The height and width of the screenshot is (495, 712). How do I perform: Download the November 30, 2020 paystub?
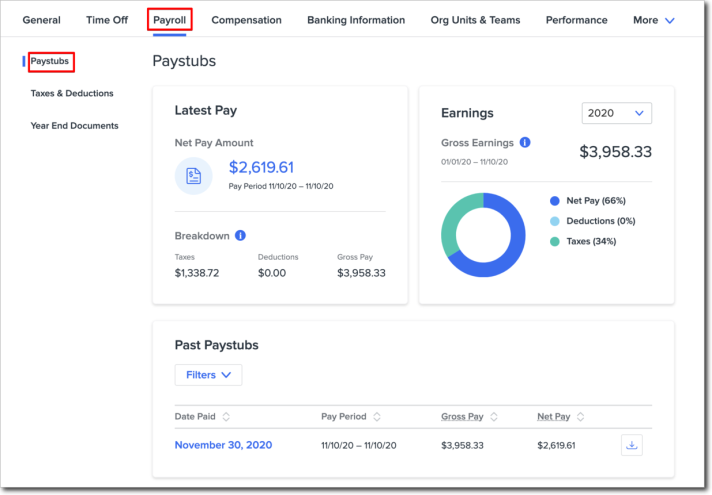(632, 445)
